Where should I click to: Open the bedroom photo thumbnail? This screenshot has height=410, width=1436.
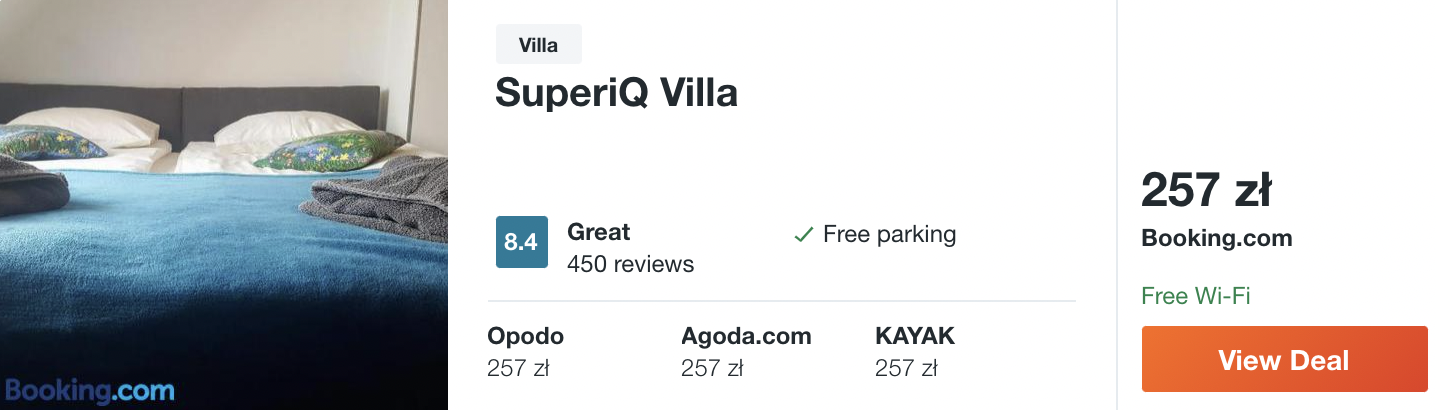coord(224,205)
